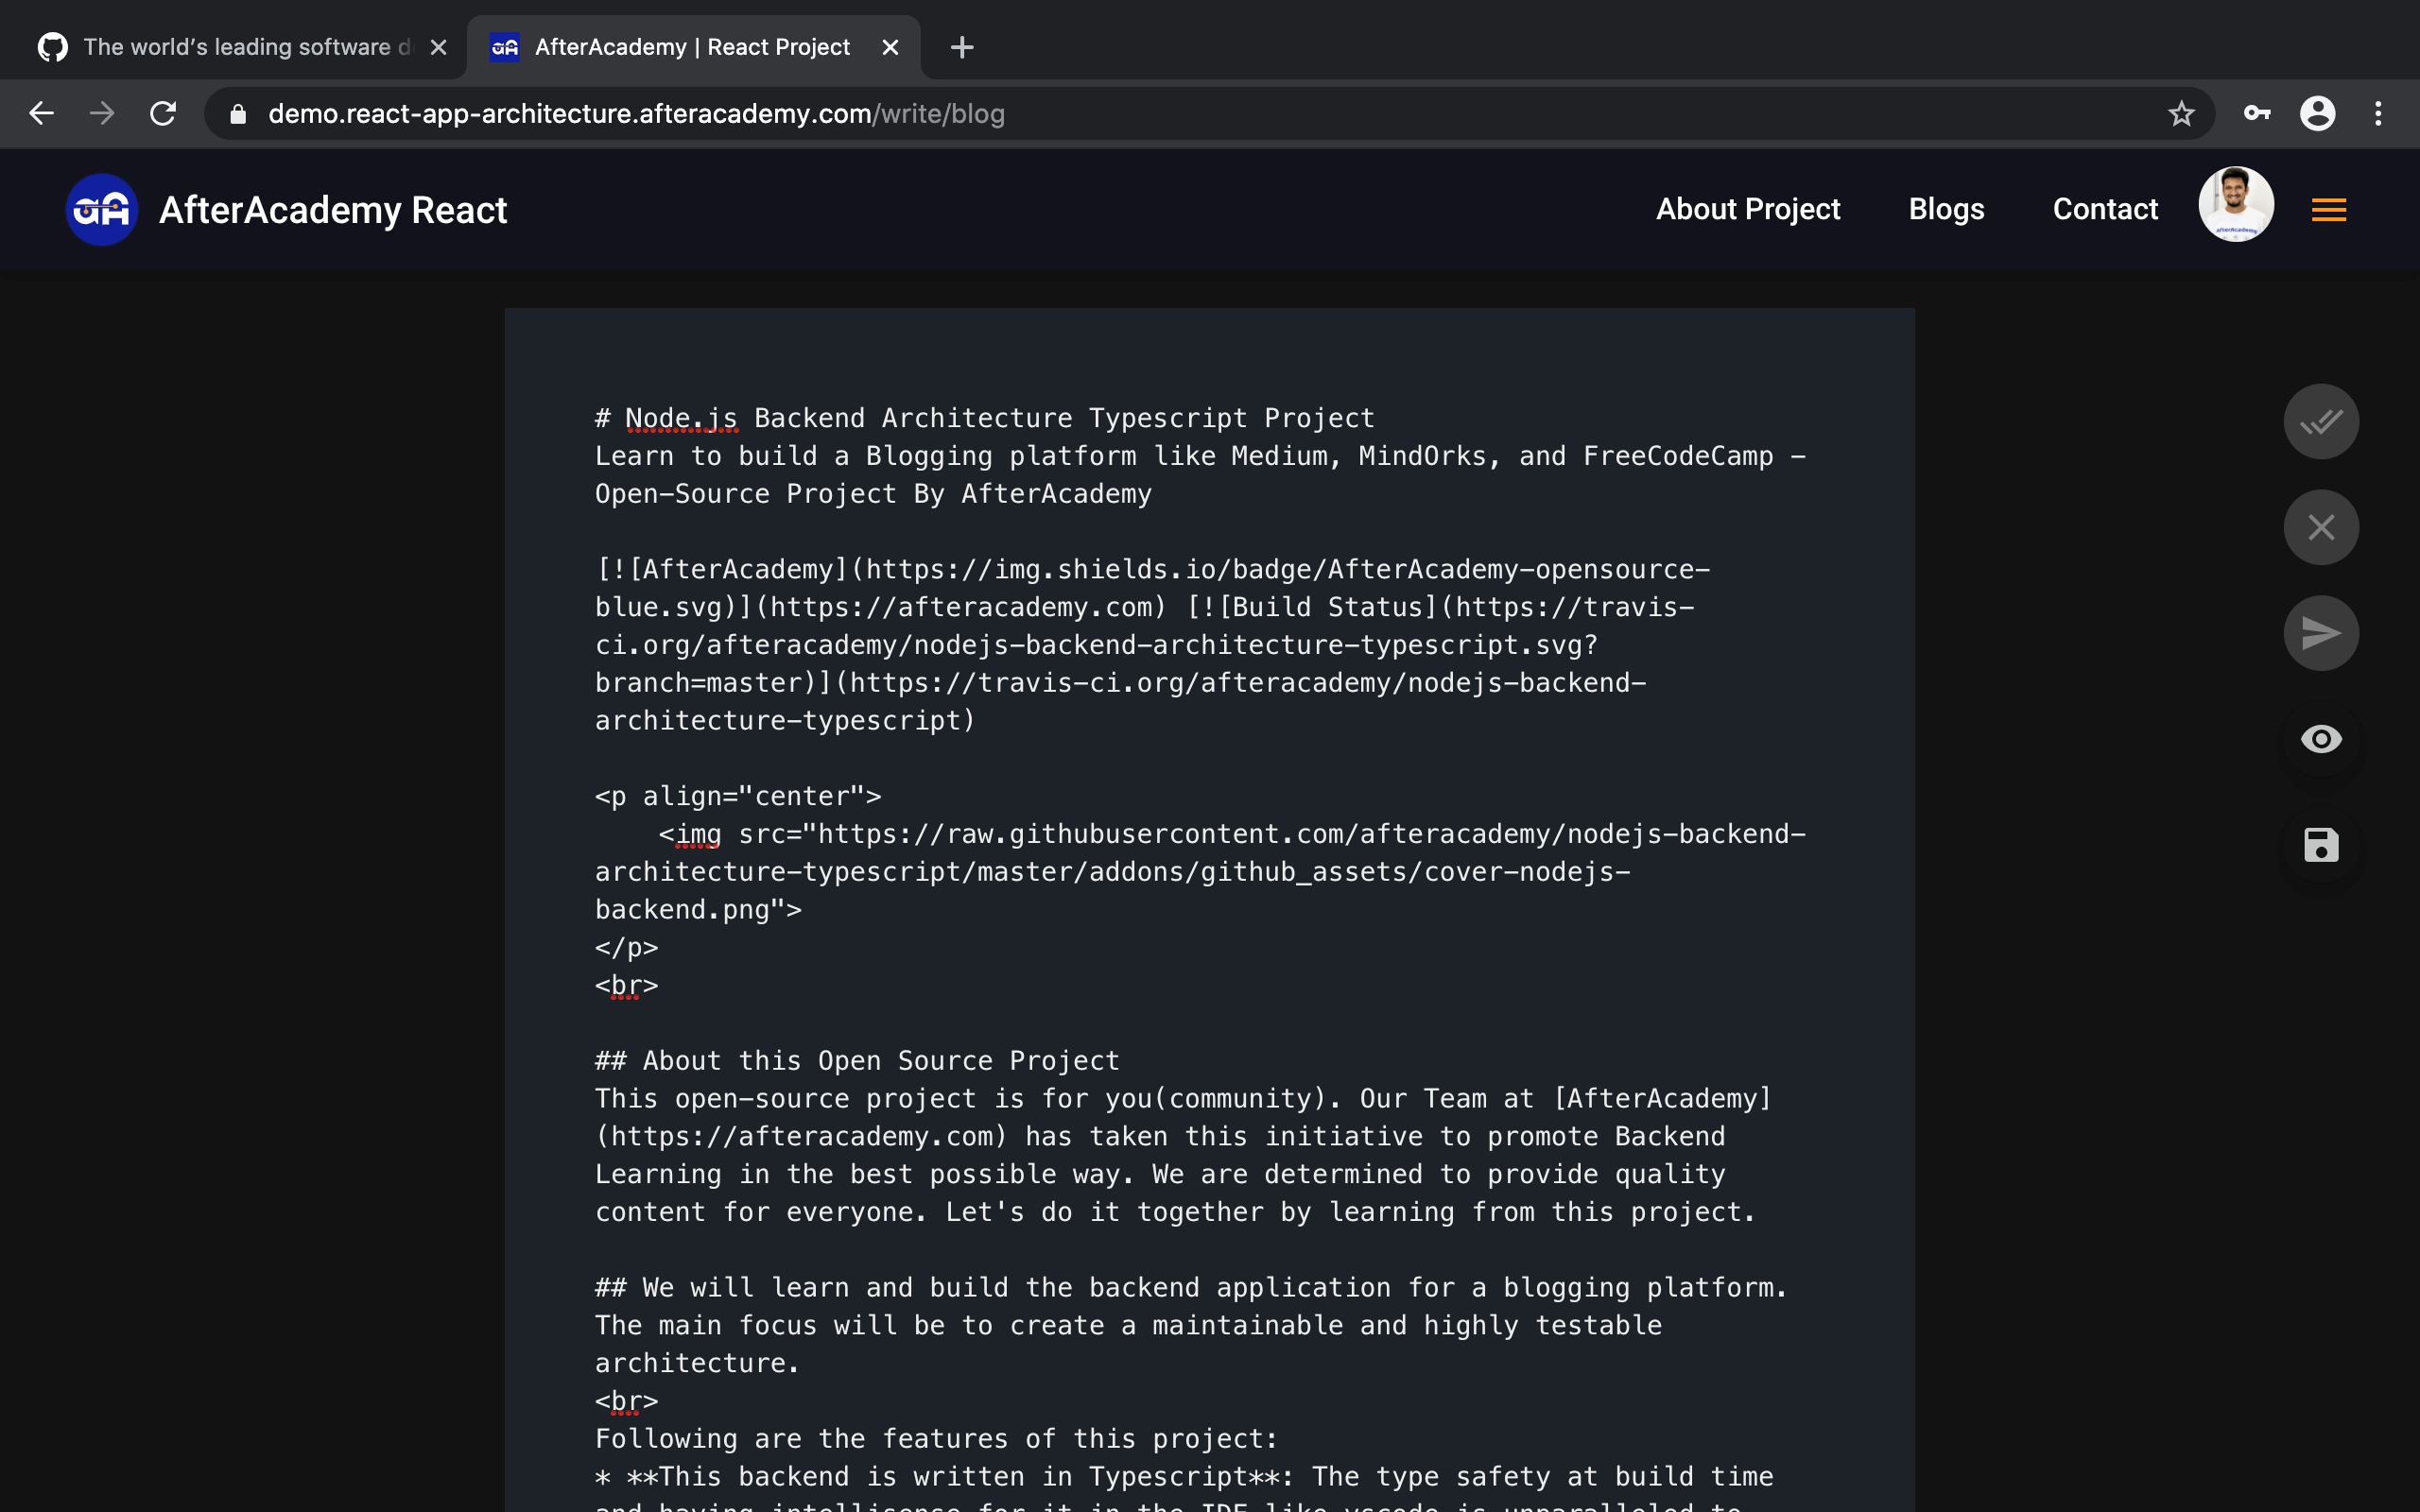Bookmark page with the star icon
This screenshot has height=1512, width=2420.
coord(2181,114)
